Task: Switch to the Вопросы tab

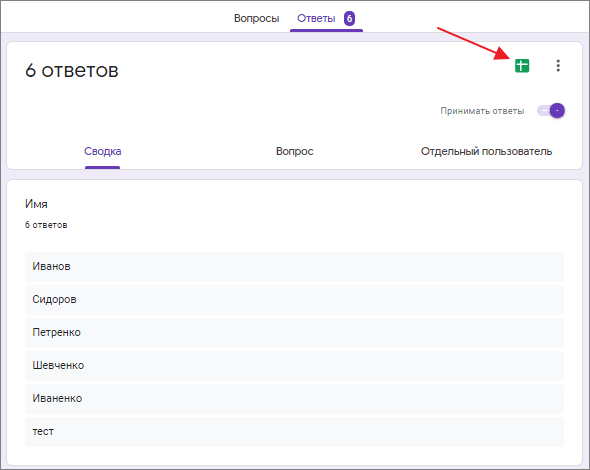Action: (257, 18)
